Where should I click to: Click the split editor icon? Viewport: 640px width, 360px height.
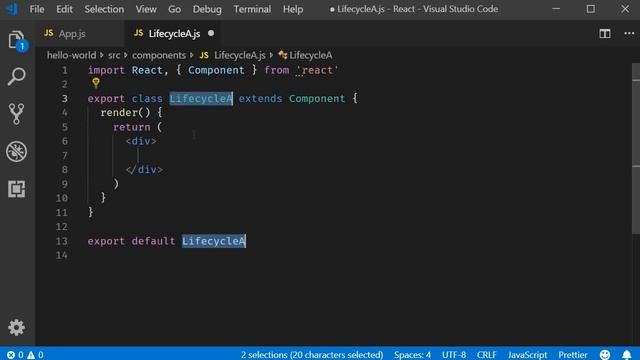coord(605,33)
